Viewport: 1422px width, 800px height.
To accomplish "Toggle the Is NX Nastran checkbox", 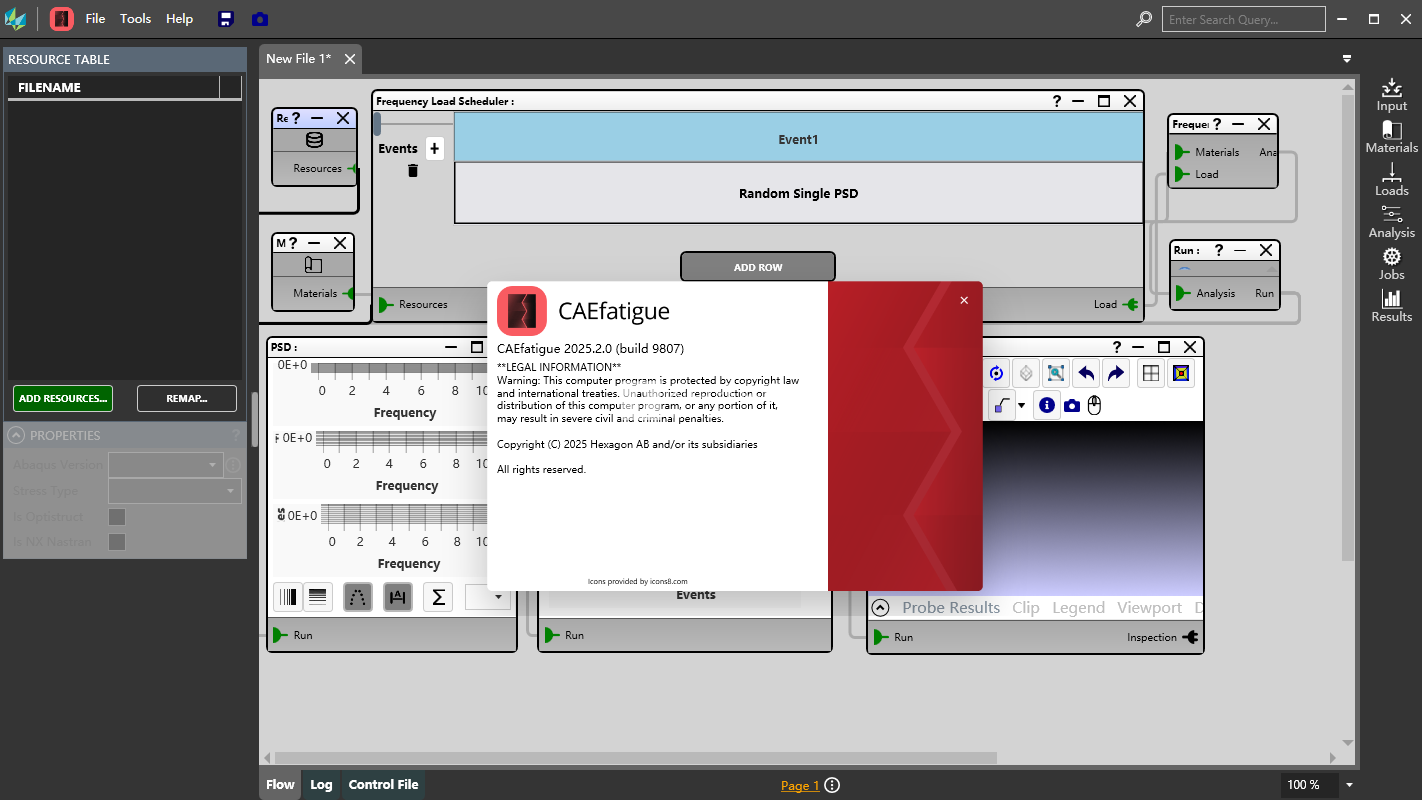I will pyautogui.click(x=117, y=542).
